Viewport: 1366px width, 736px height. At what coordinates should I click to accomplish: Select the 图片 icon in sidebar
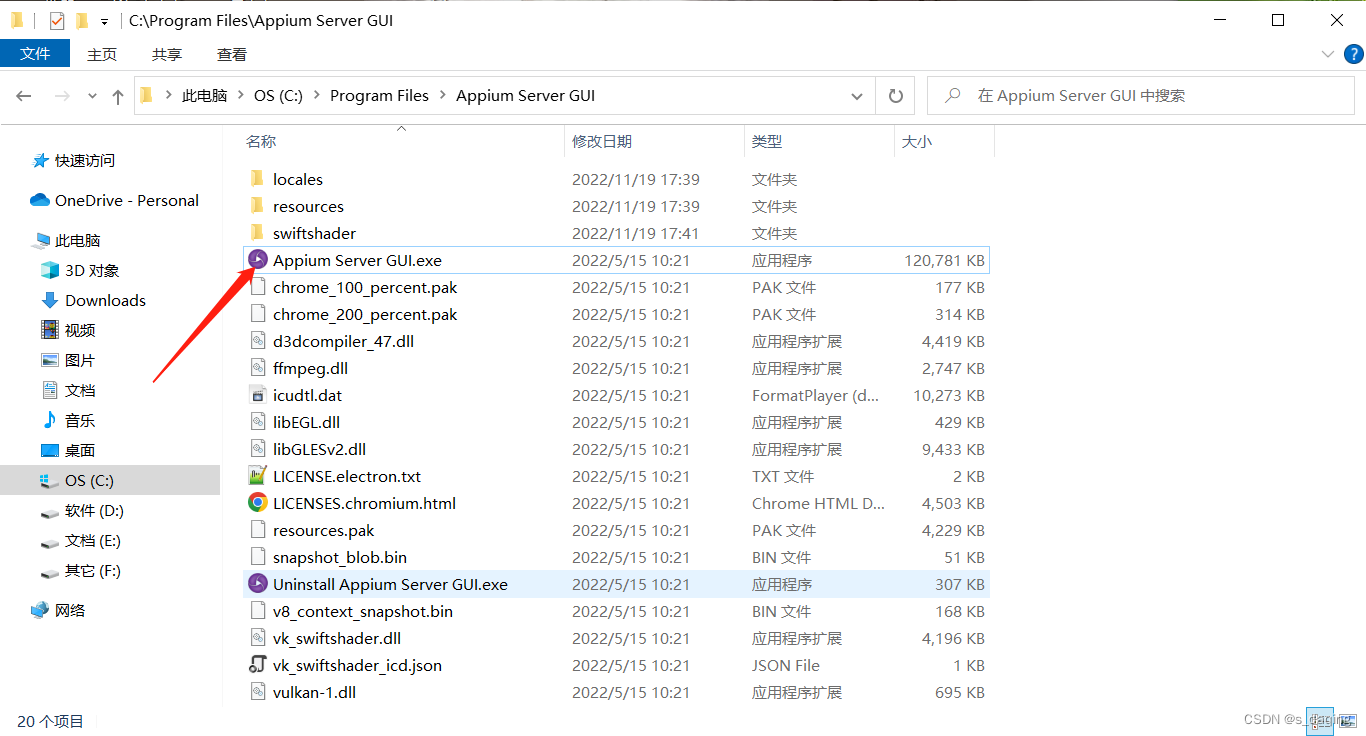coord(50,360)
